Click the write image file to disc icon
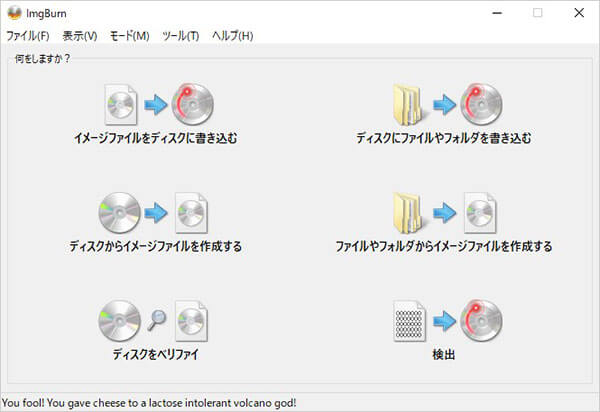The height and width of the screenshot is (412, 600). (159, 104)
